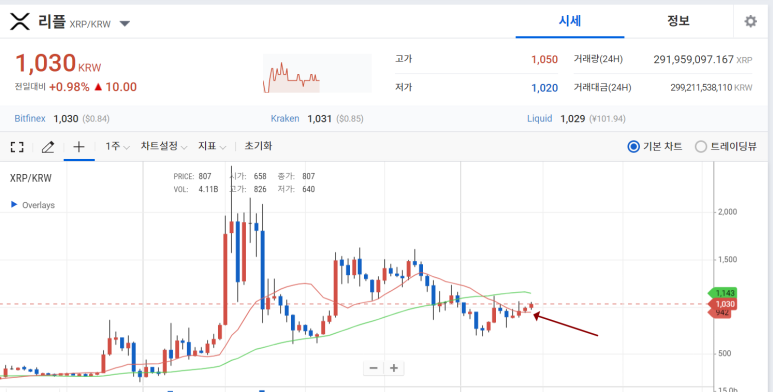Open the settings gear icon
This screenshot has height=392, width=773.
point(750,21)
